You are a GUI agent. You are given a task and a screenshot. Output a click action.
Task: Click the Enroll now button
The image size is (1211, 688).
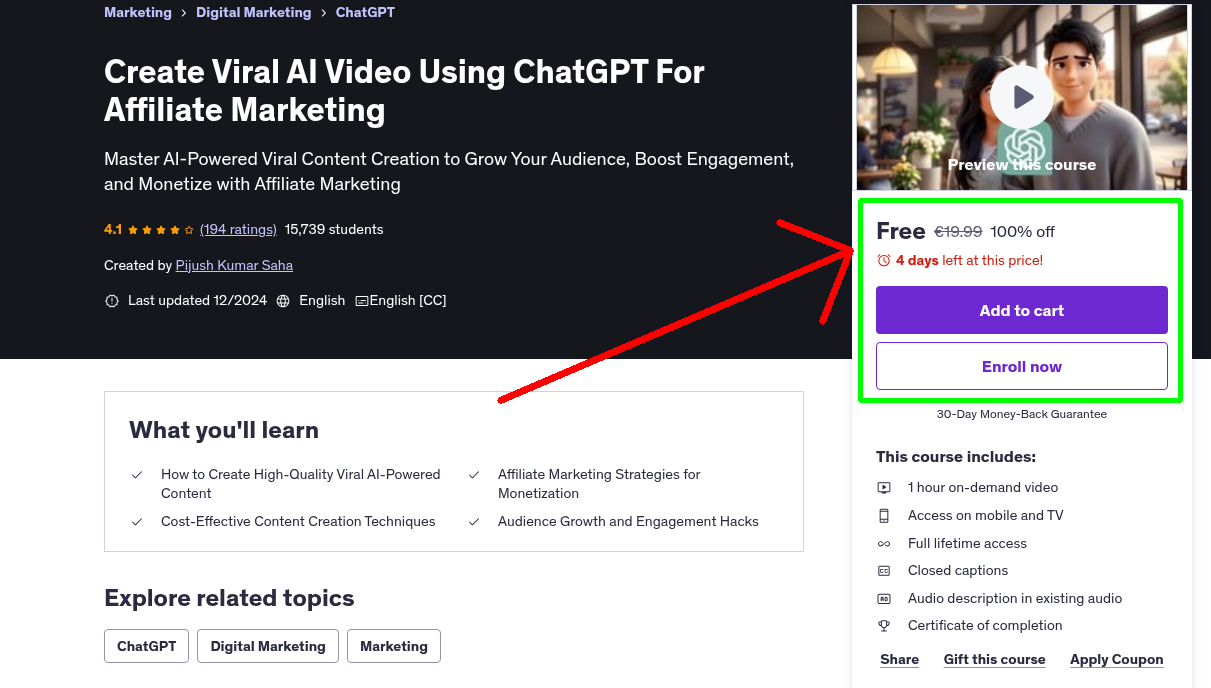[1022, 366]
